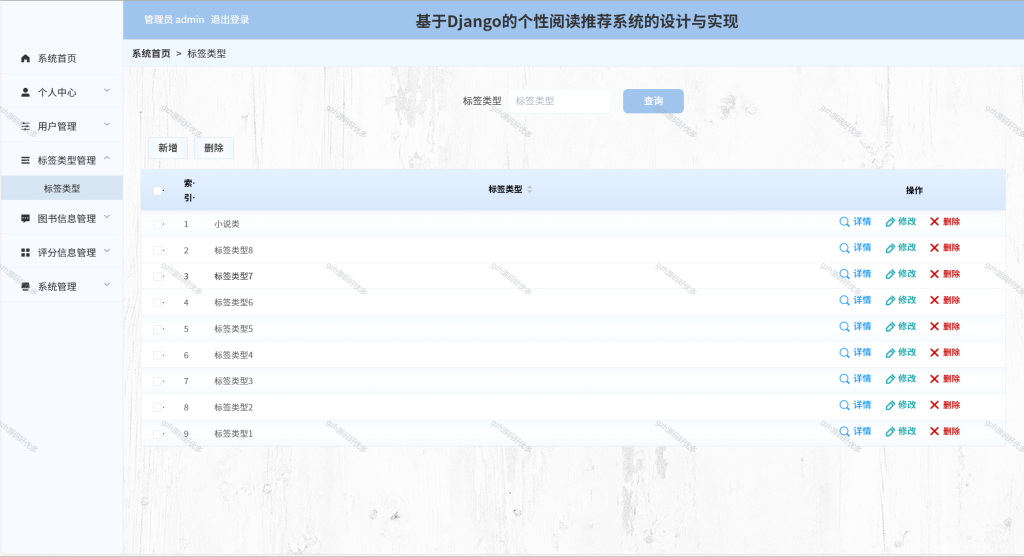Click the red X delete icon for 标签类型7
The height and width of the screenshot is (557, 1024).
[935, 274]
